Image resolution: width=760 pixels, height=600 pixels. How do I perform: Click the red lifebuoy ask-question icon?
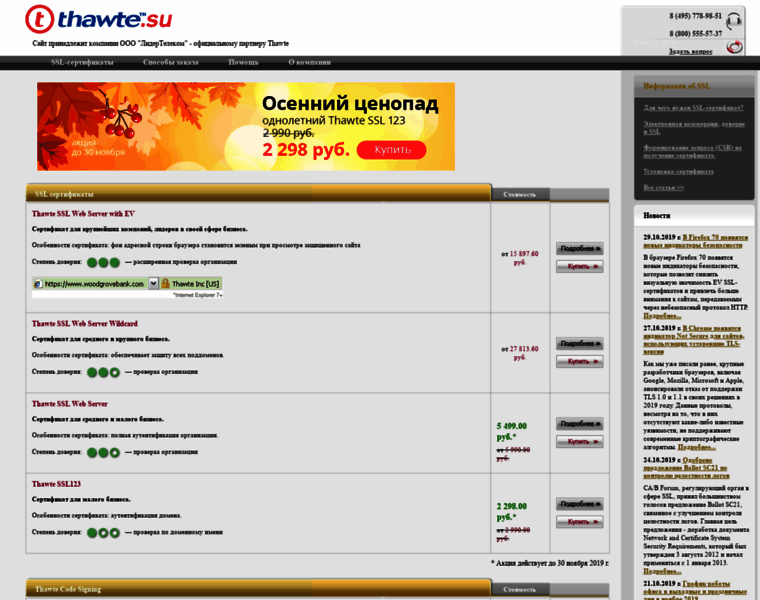pos(735,47)
